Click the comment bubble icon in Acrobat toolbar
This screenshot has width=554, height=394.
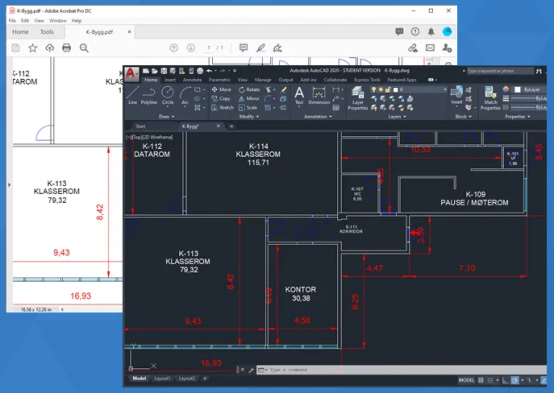[x=243, y=48]
